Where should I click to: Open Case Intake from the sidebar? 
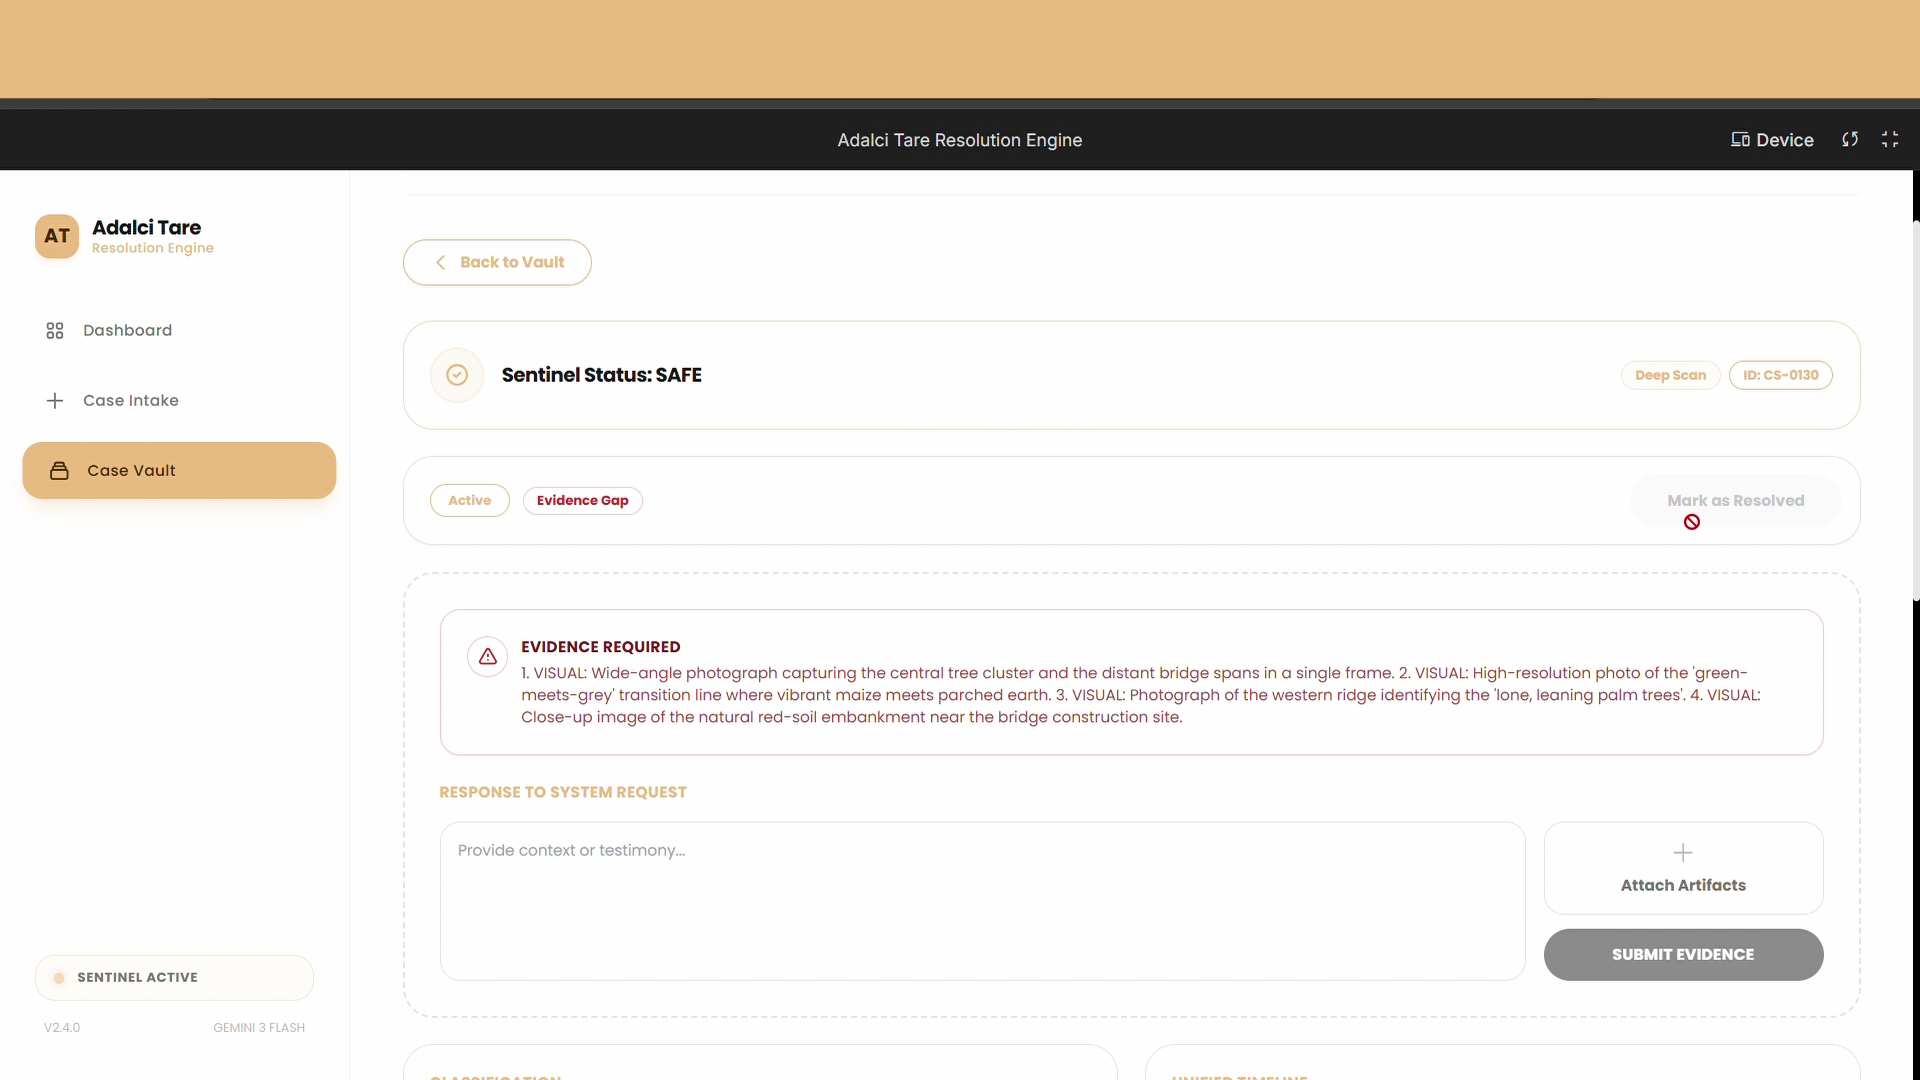click(130, 401)
